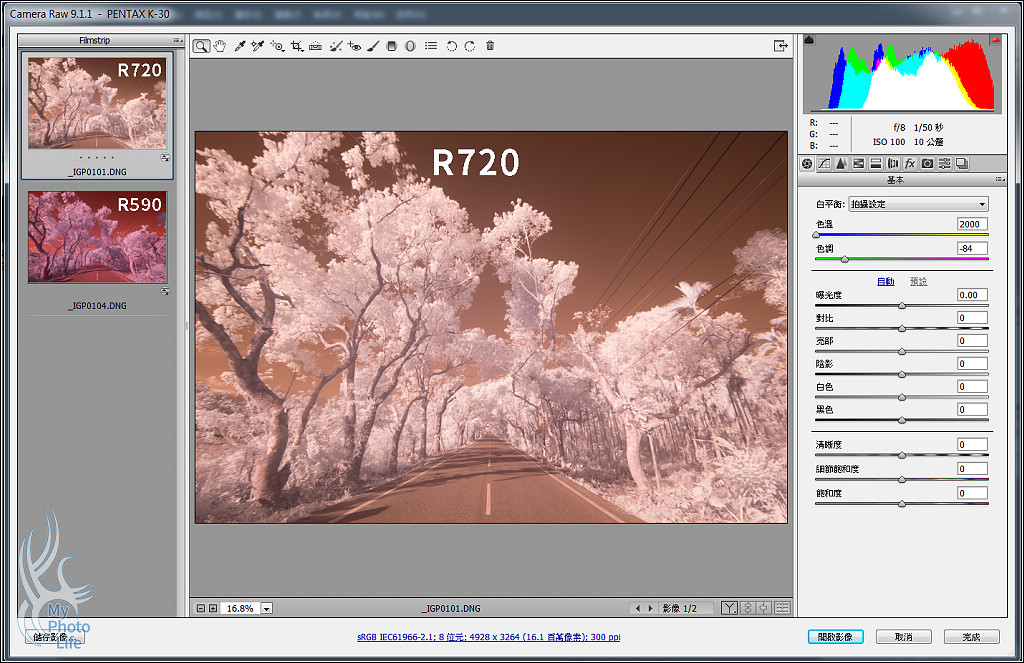The width and height of the screenshot is (1024, 663).
Task: Toggle highlight clipping warning in histogram
Action: (x=995, y=40)
